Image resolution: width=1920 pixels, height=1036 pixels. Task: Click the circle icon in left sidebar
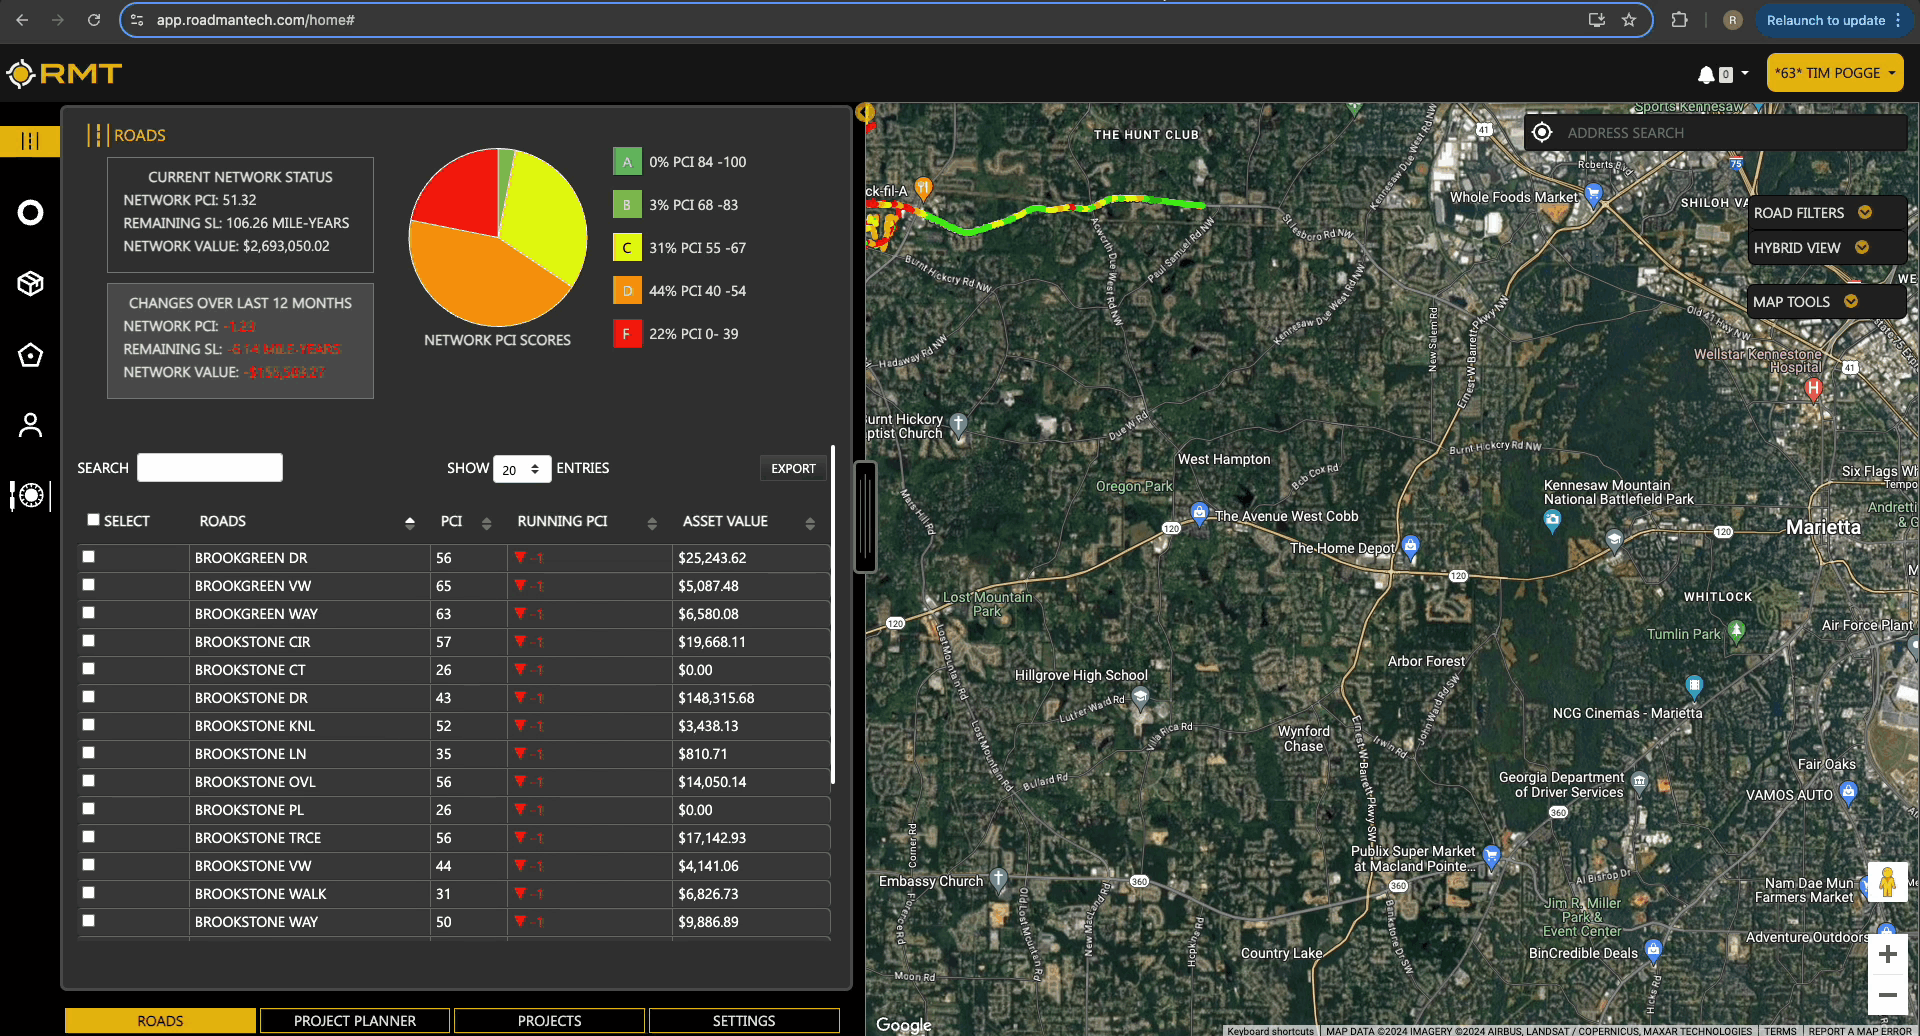(x=31, y=213)
